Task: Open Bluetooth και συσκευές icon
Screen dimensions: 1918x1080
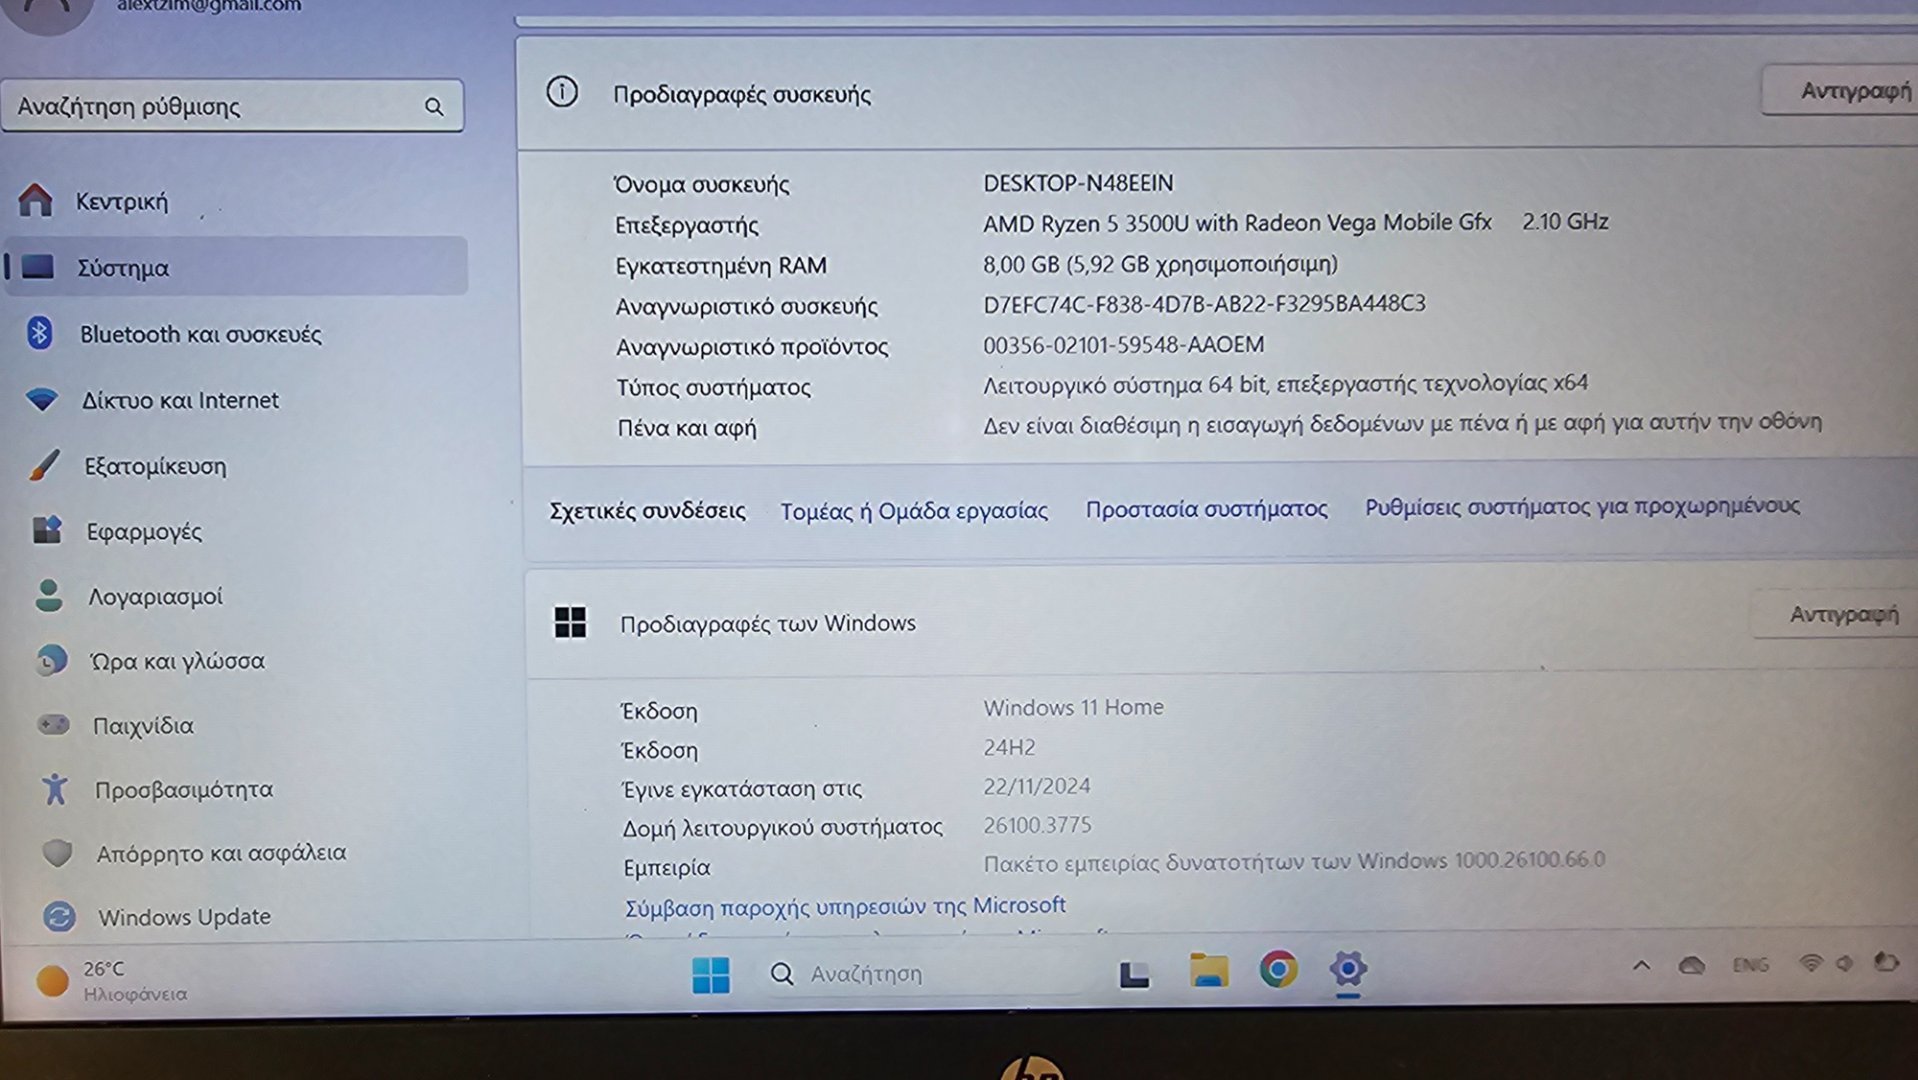Action: point(40,333)
